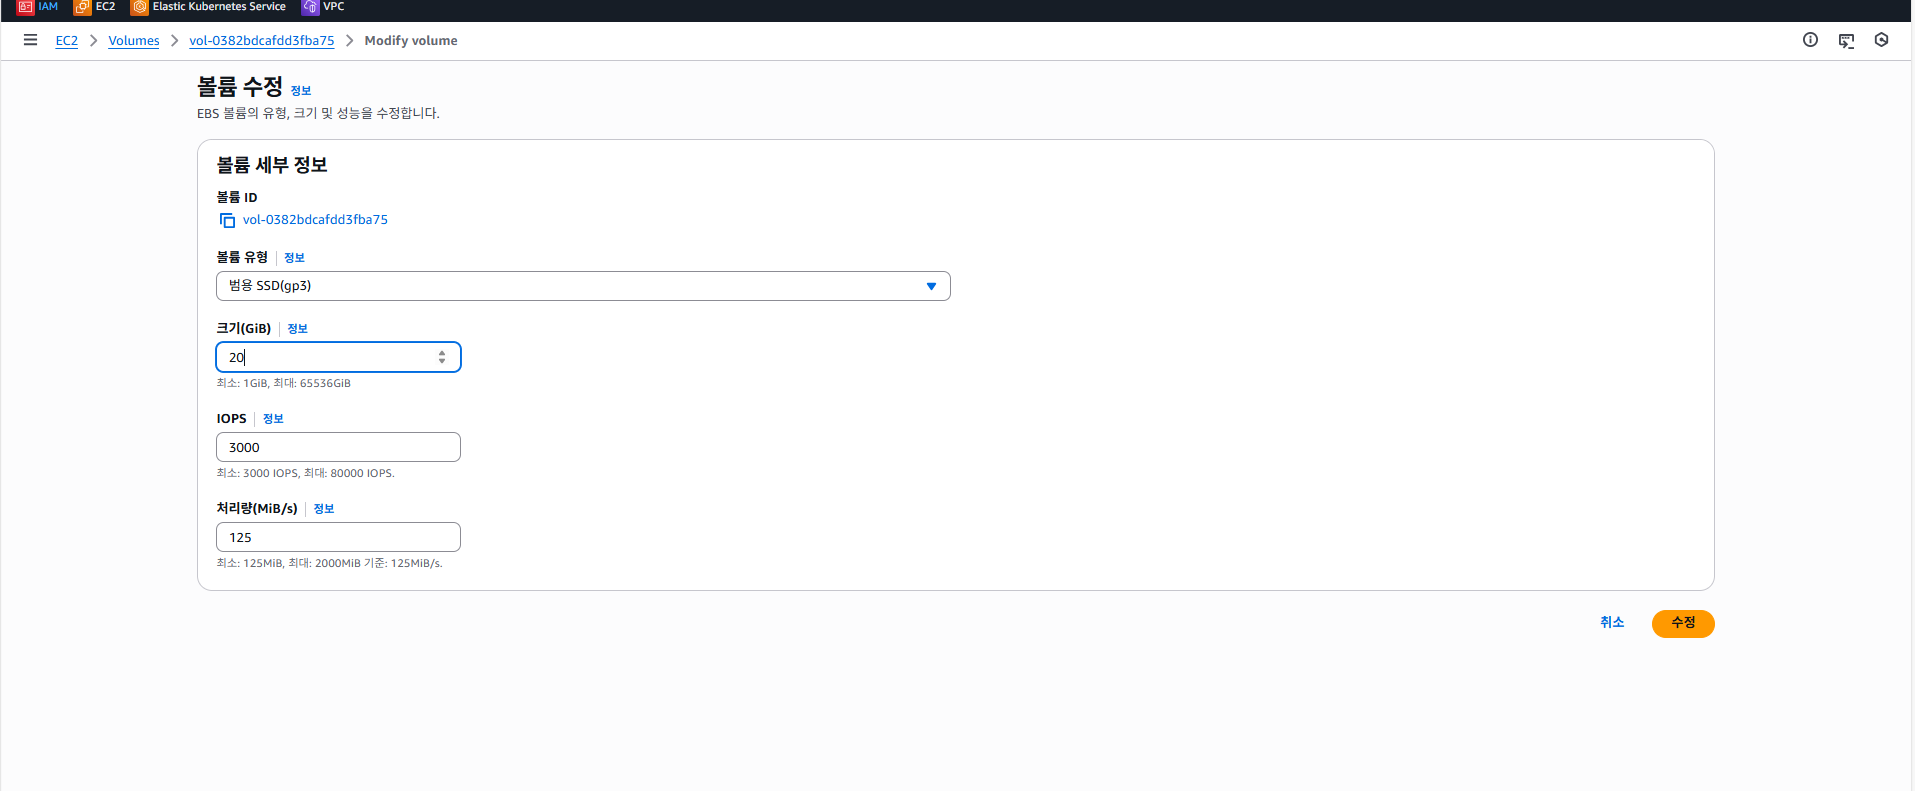The image size is (1915, 791).
Task: Open the 정보 link next to IOPS
Action: [272, 419]
